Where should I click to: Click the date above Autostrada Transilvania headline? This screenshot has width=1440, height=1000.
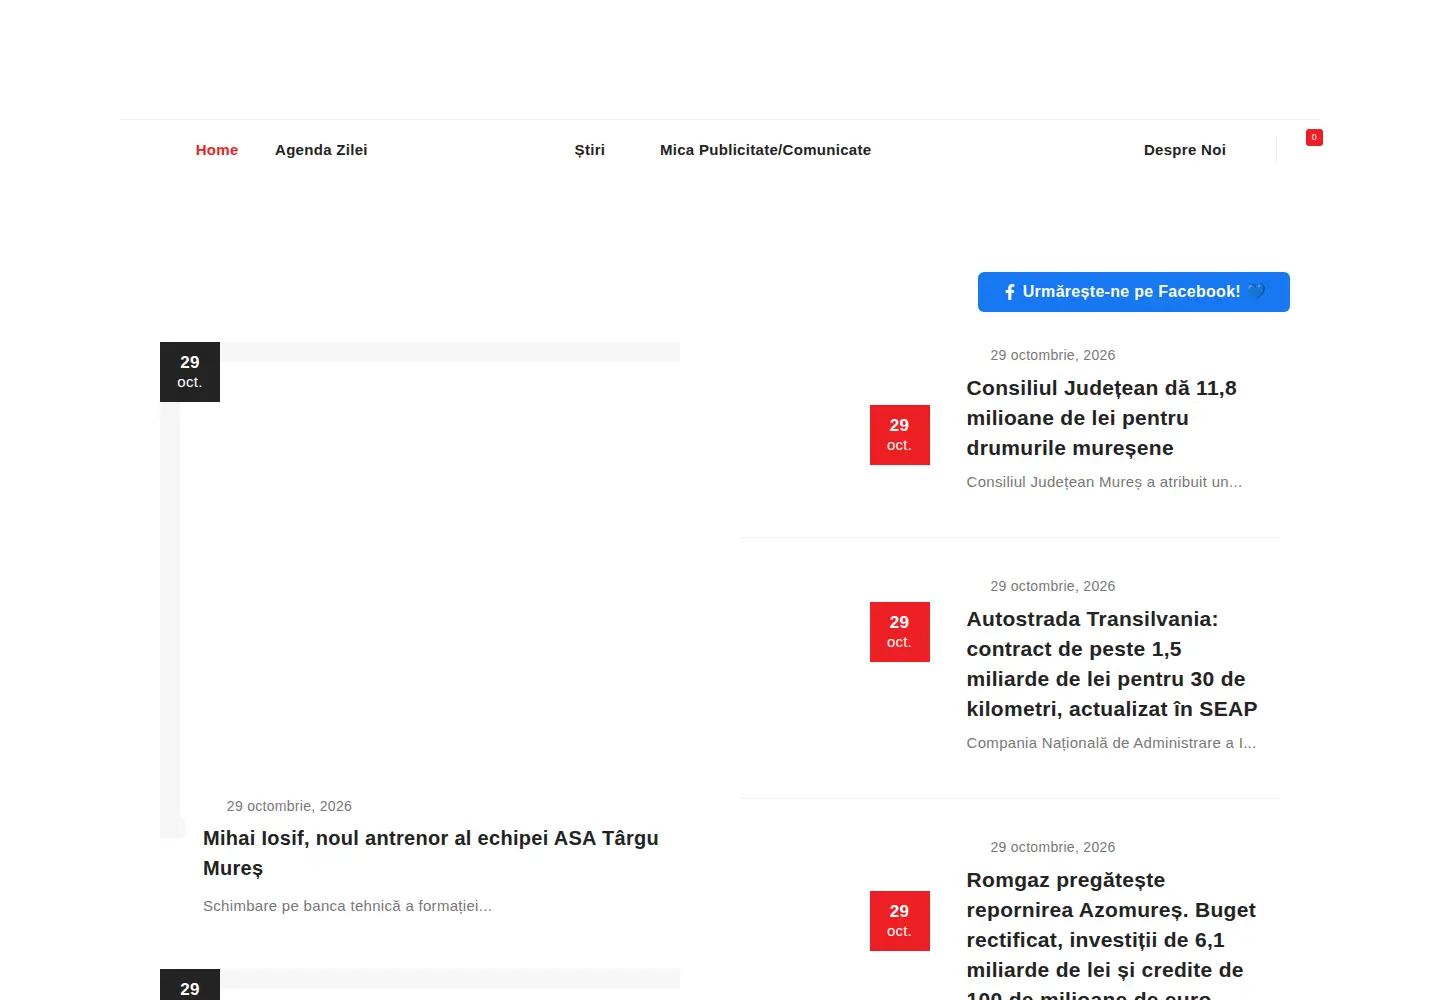pos(1053,586)
